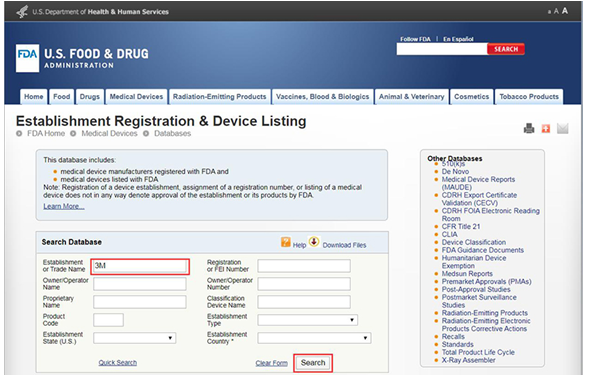Click the Clear Form link

coord(271,363)
